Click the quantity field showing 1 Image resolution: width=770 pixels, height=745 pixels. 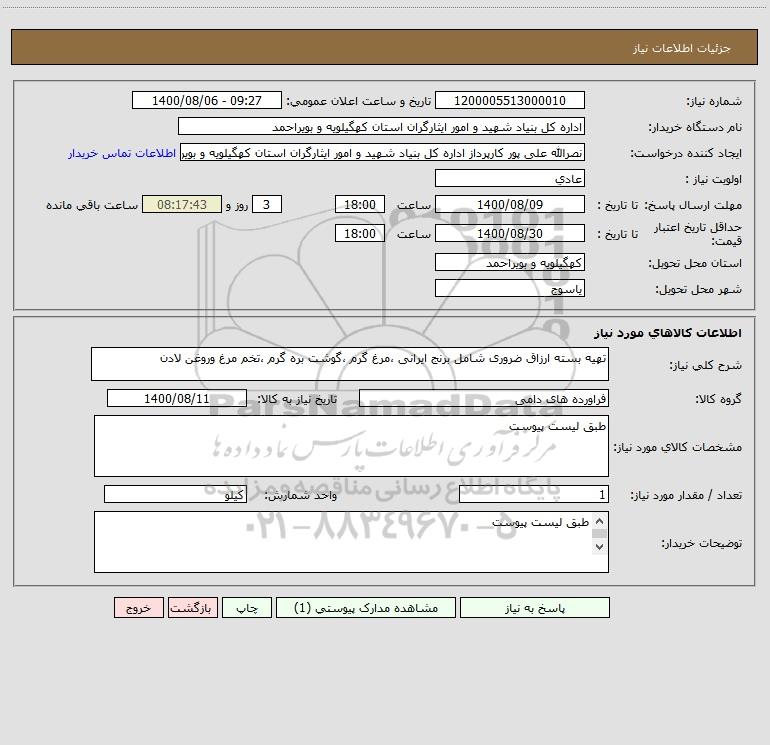[534, 495]
